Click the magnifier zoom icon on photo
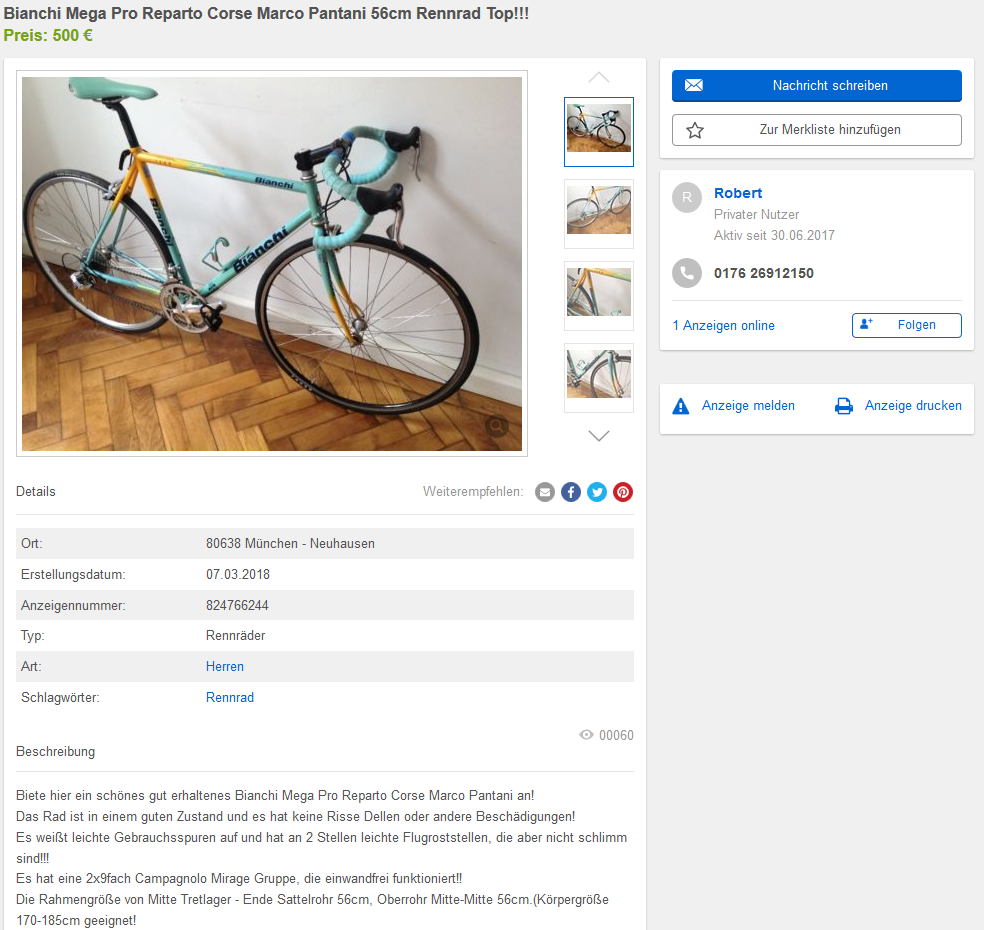 [497, 427]
